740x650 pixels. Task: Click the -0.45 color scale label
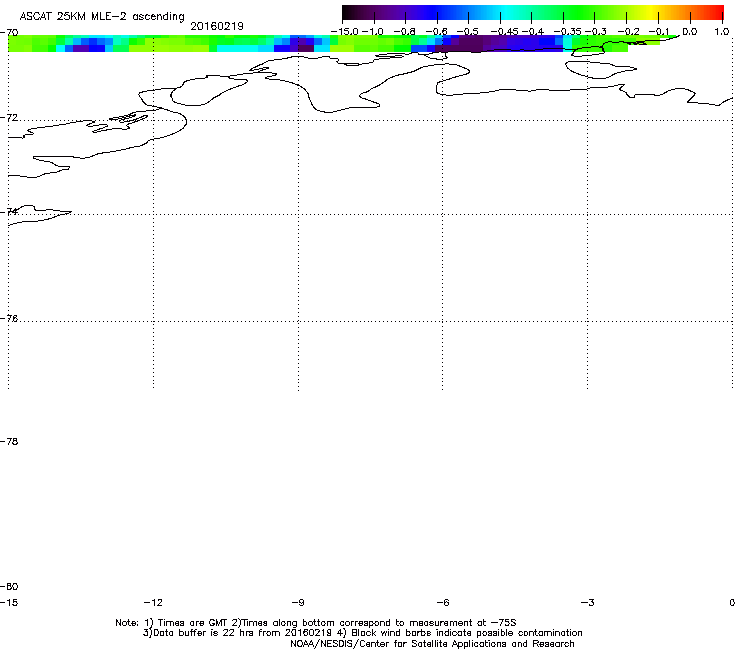[x=505, y=32]
